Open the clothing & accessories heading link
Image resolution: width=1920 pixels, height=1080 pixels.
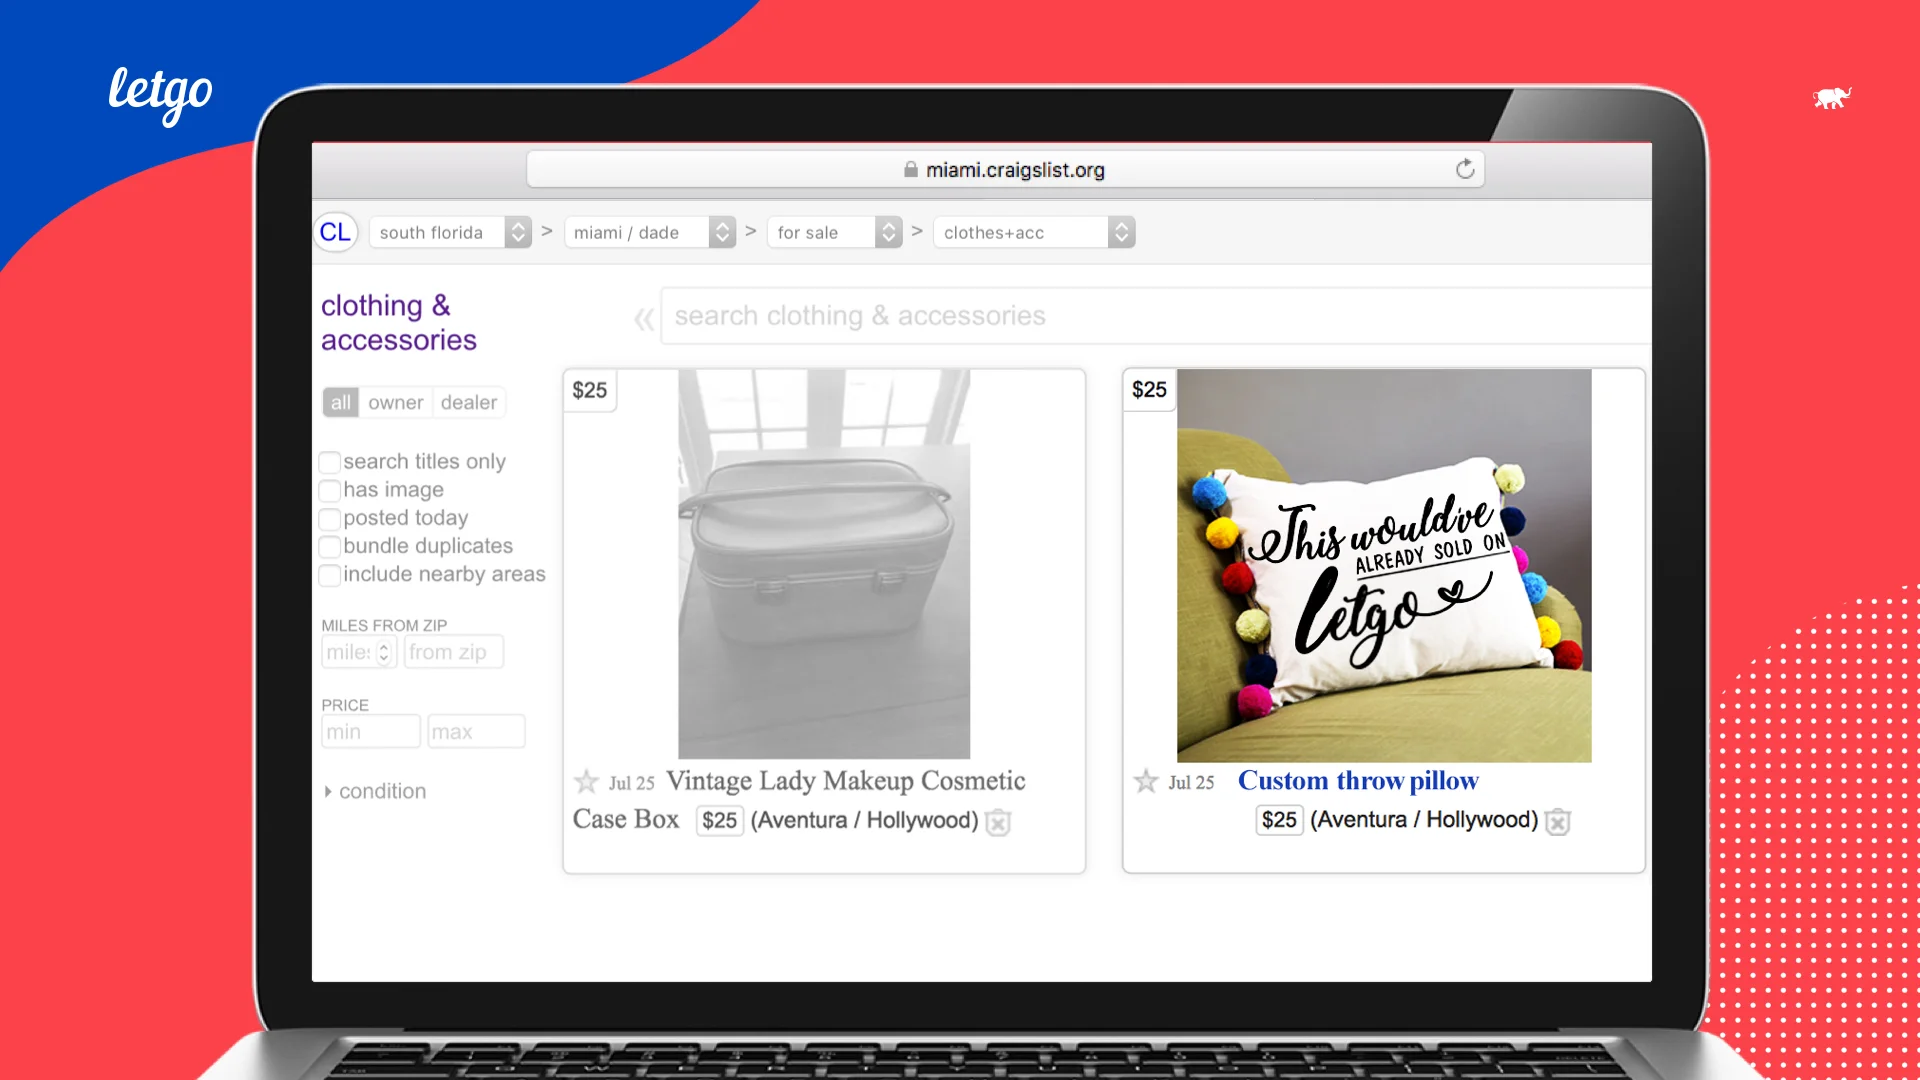[399, 322]
